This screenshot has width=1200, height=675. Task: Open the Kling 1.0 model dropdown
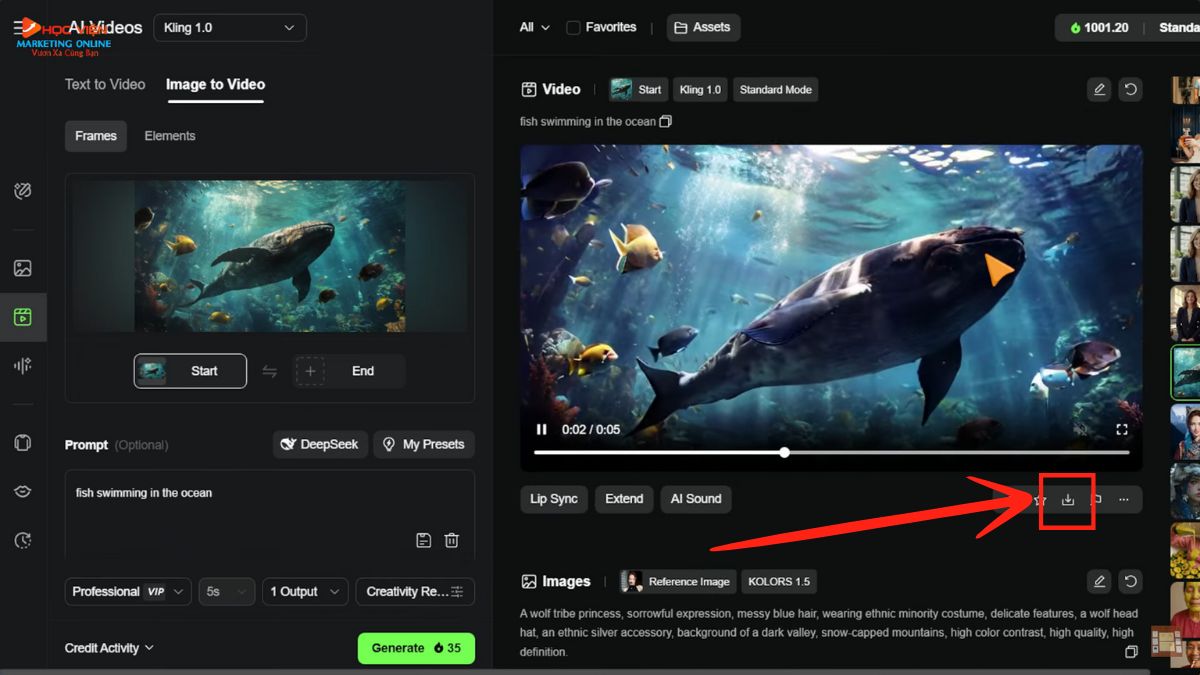click(230, 28)
